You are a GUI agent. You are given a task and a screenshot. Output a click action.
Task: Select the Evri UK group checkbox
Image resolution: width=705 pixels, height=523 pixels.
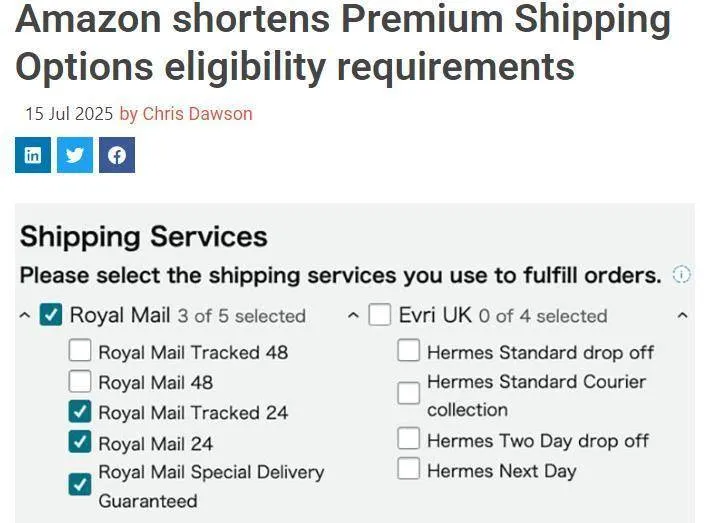click(x=379, y=316)
